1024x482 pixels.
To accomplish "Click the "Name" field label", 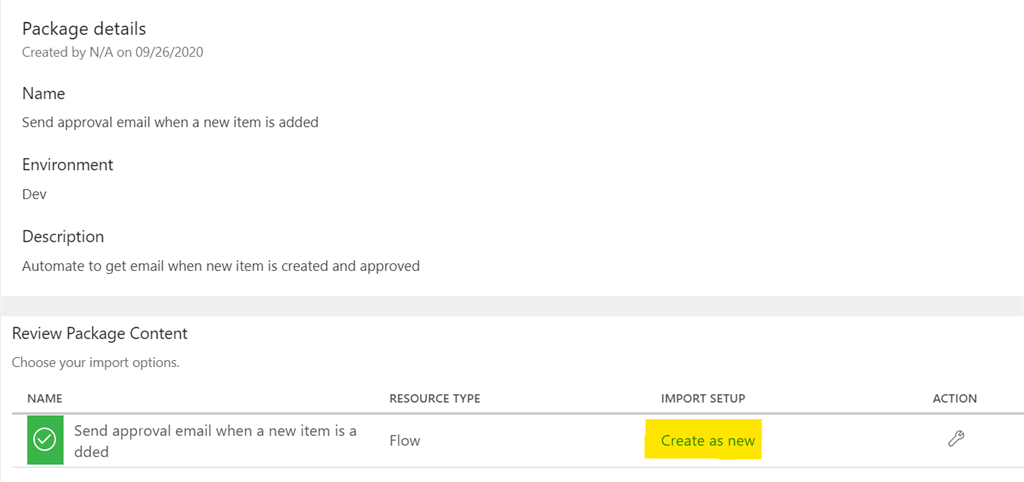I will click(44, 93).
